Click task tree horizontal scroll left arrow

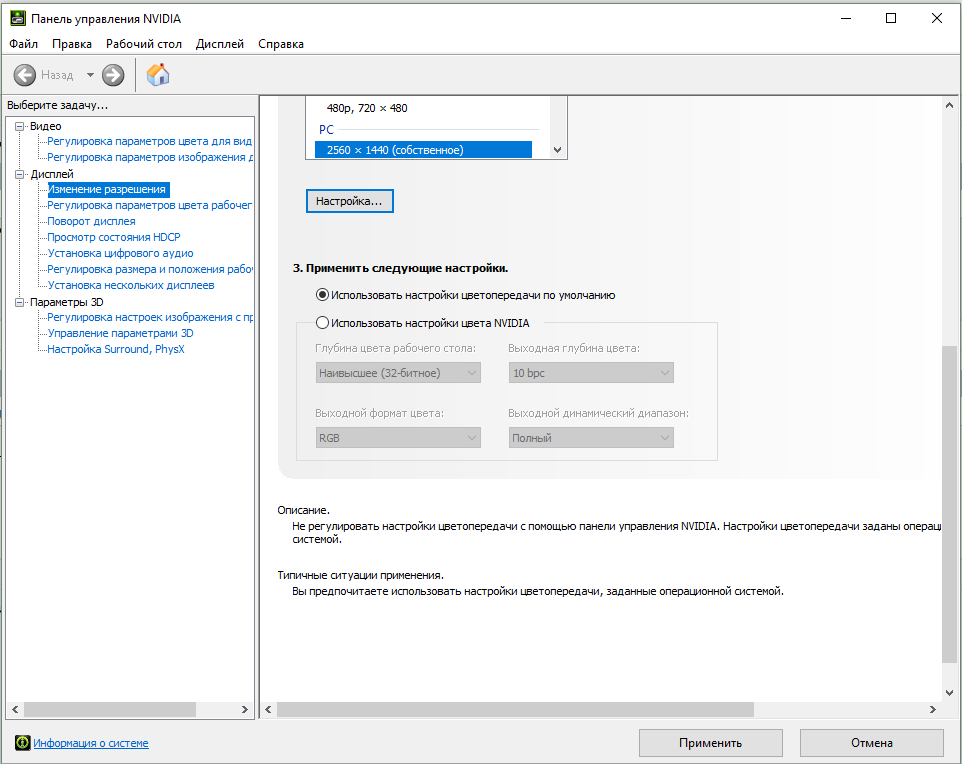coord(15,709)
